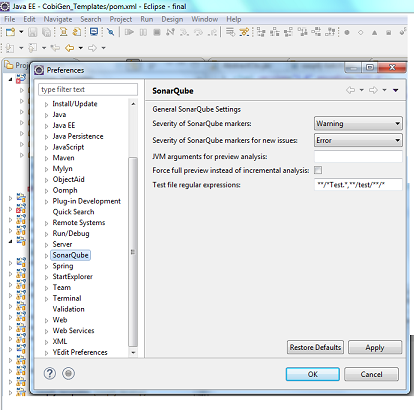Open the Back history dropdown arrow
The image size is (414, 410).
point(81,48)
